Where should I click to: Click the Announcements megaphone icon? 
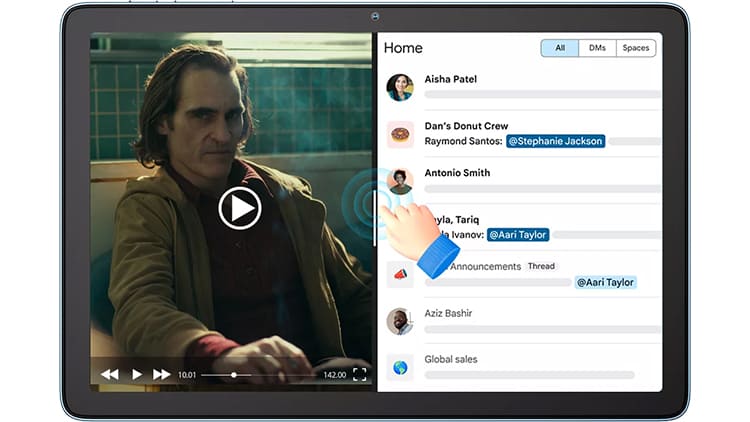[400, 274]
